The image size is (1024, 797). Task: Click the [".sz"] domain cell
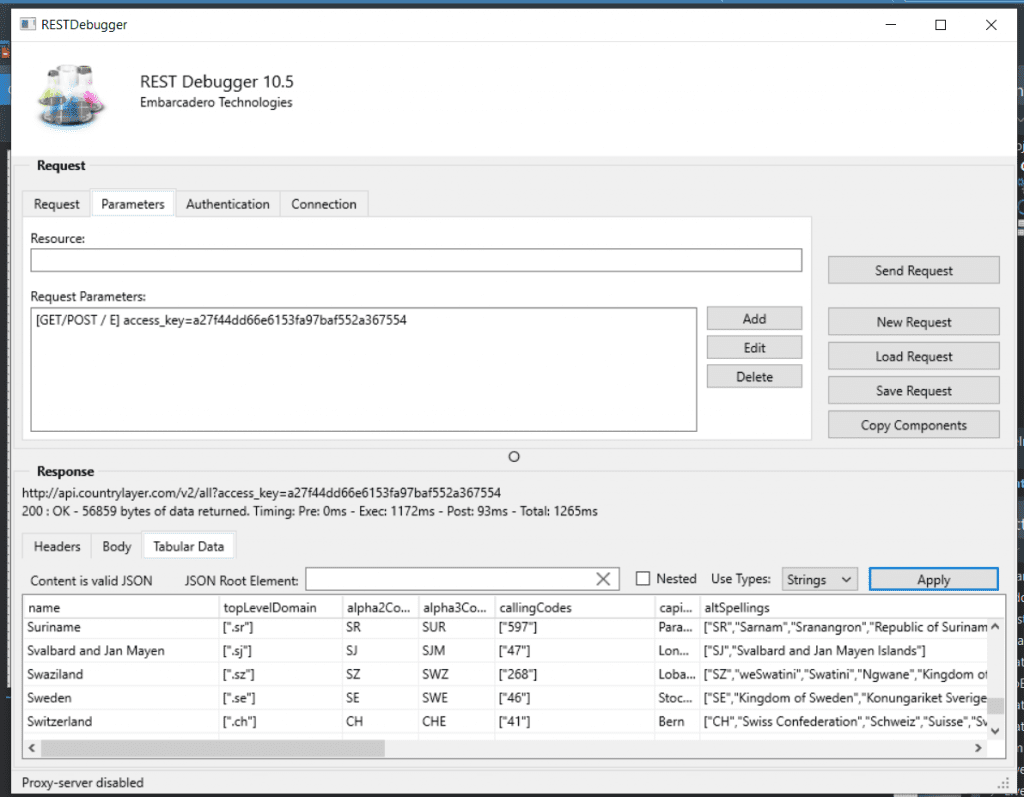point(281,674)
